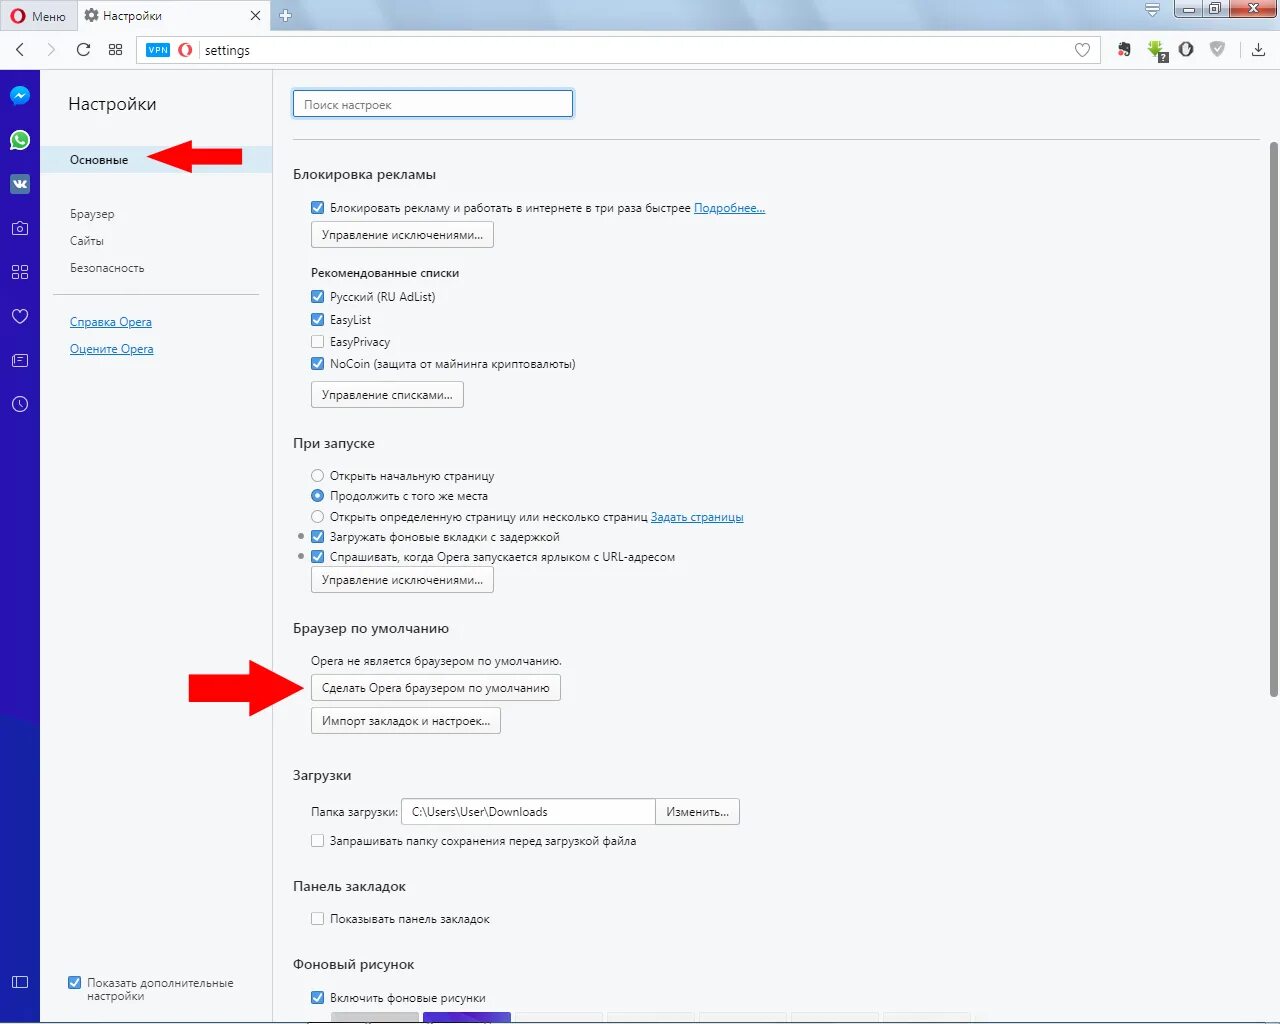
Task: Open the Downloads toolbar icon
Action: [1258, 49]
